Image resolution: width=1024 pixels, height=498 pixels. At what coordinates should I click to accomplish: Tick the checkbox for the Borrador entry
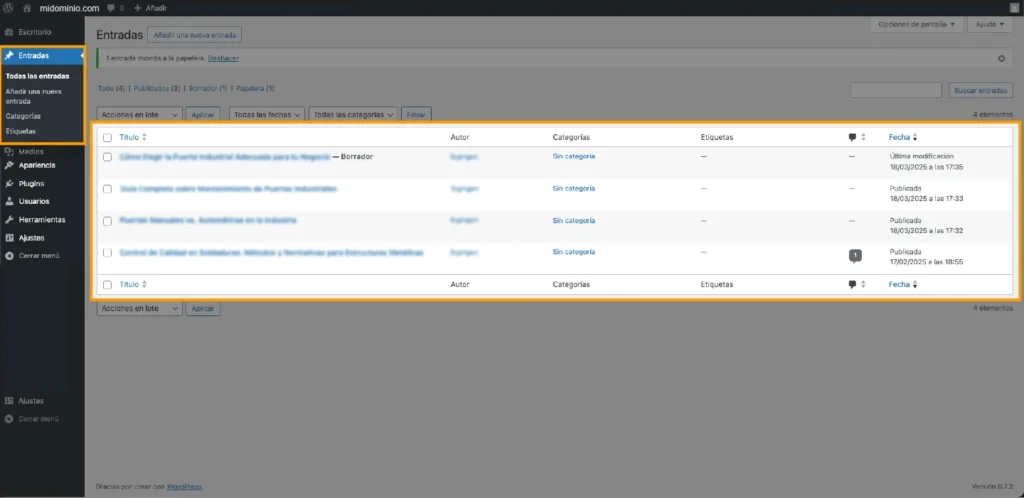click(x=108, y=157)
